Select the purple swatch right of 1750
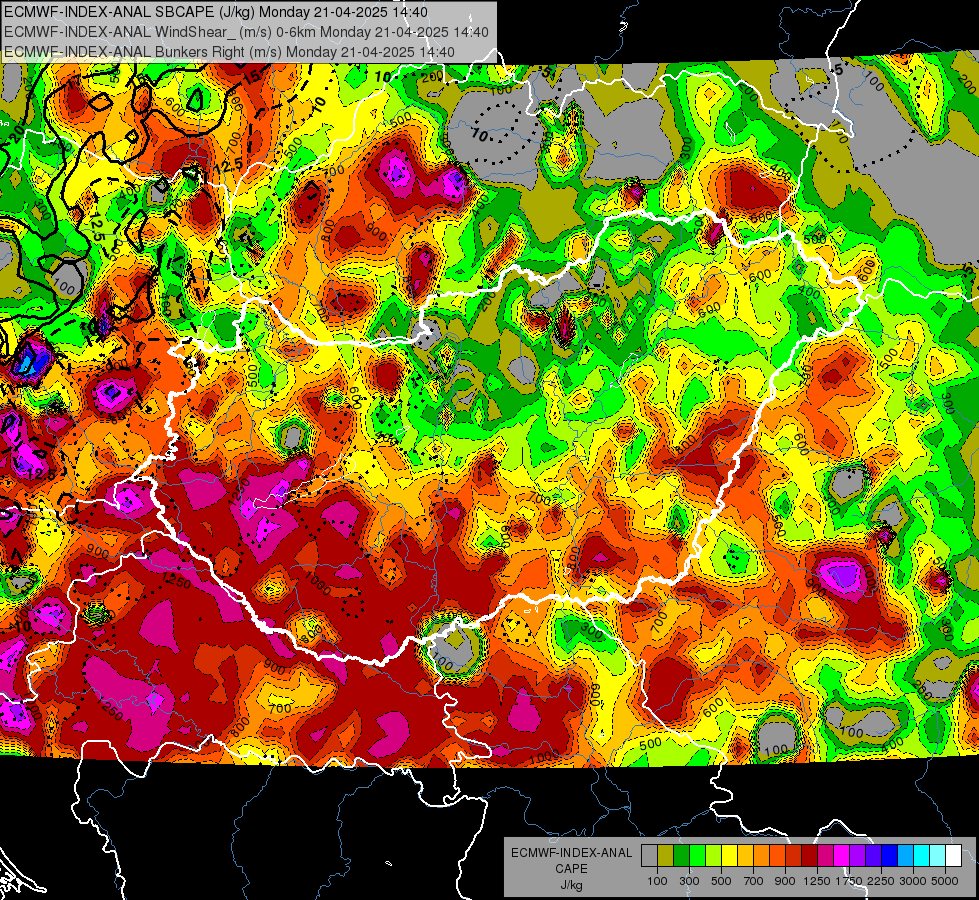Screen dimensions: 979x900 pyautogui.click(x=857, y=855)
